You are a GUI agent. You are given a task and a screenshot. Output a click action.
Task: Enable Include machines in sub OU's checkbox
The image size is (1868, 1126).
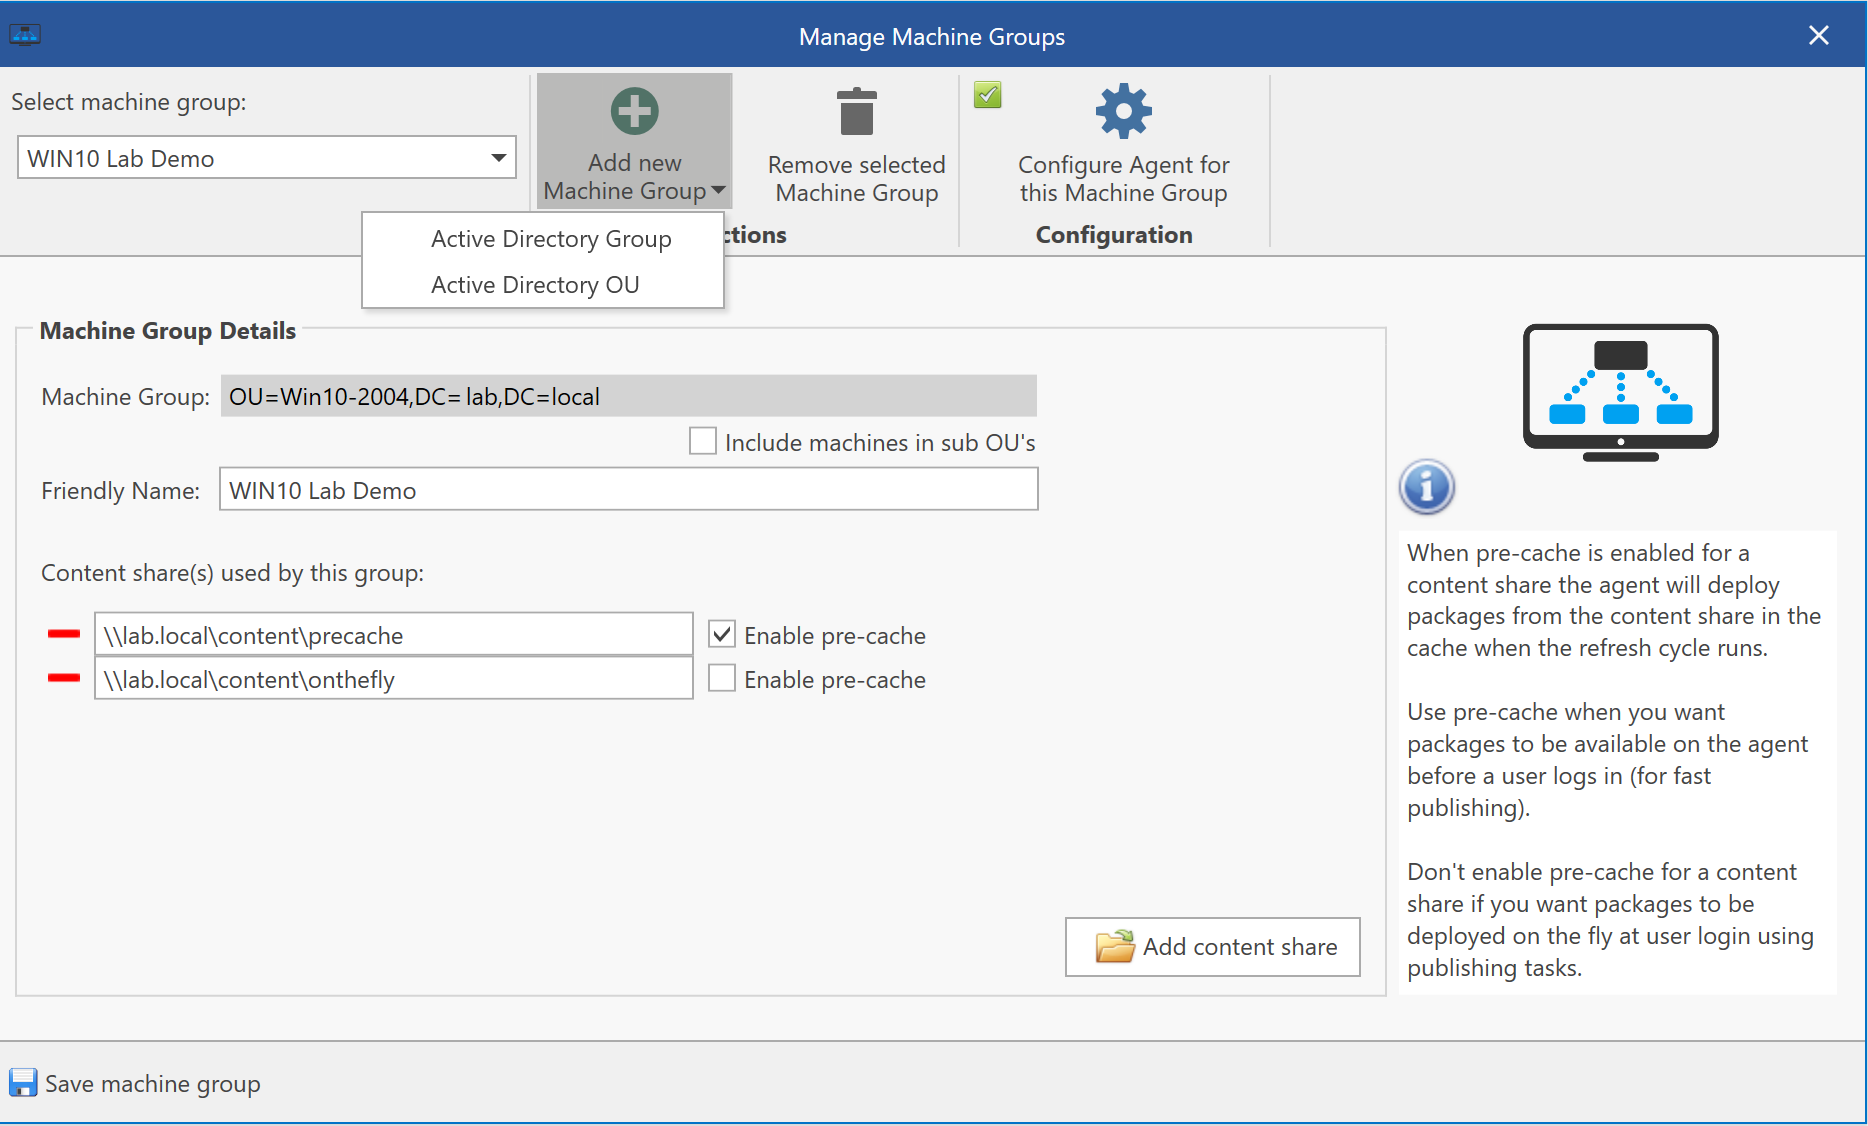tap(703, 441)
